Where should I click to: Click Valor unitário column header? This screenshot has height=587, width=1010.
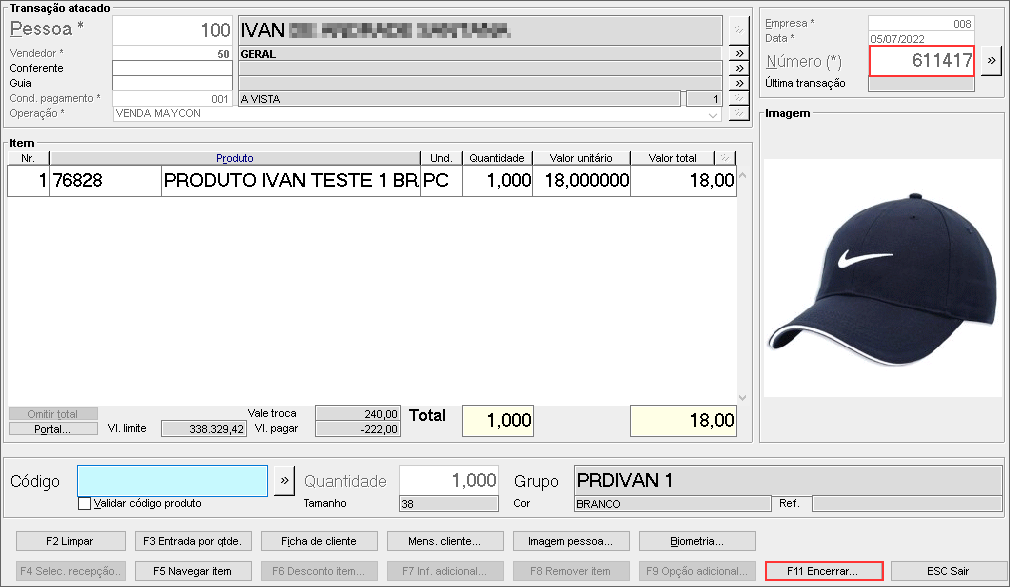click(x=581, y=158)
